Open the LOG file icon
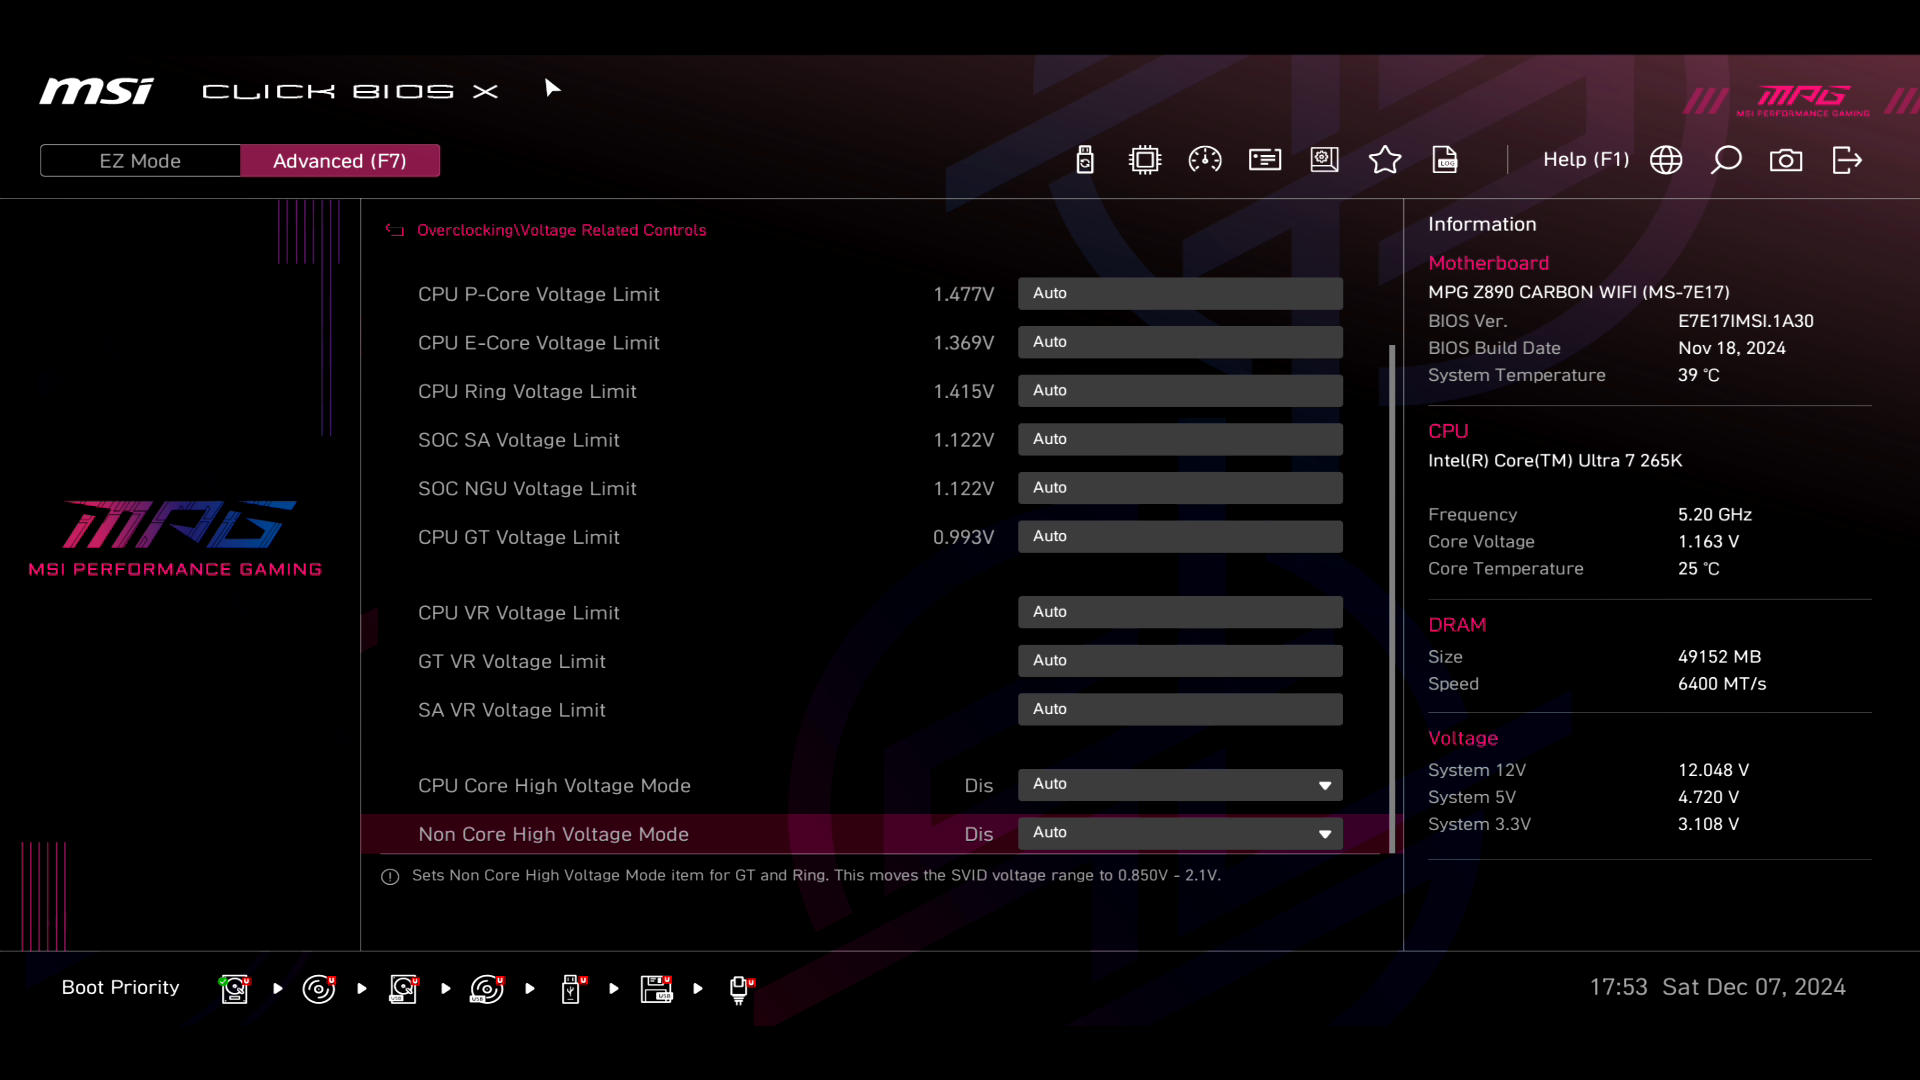1920x1080 pixels. click(x=1445, y=160)
